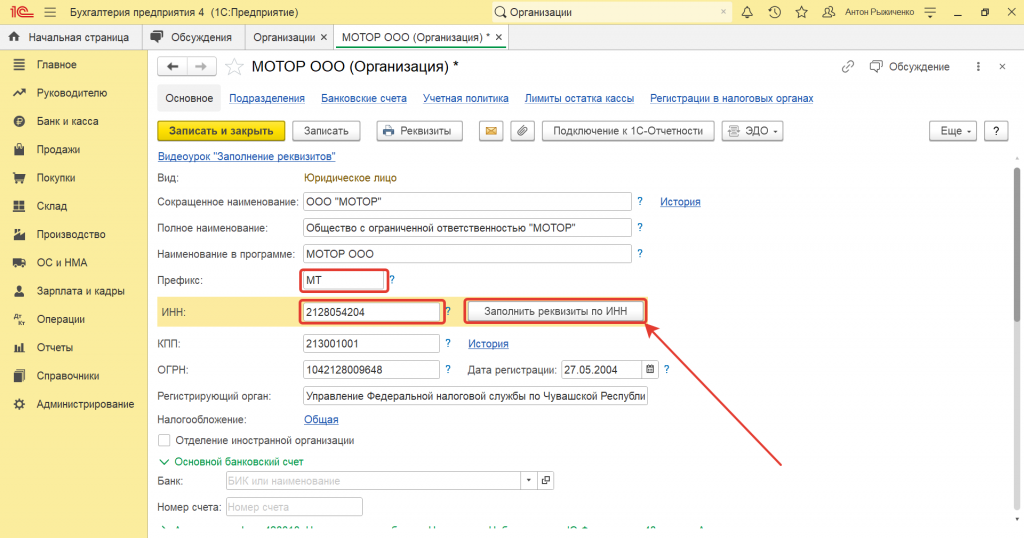Switch to the Банковские счета tab
This screenshot has height=538, width=1024.
[362, 98]
